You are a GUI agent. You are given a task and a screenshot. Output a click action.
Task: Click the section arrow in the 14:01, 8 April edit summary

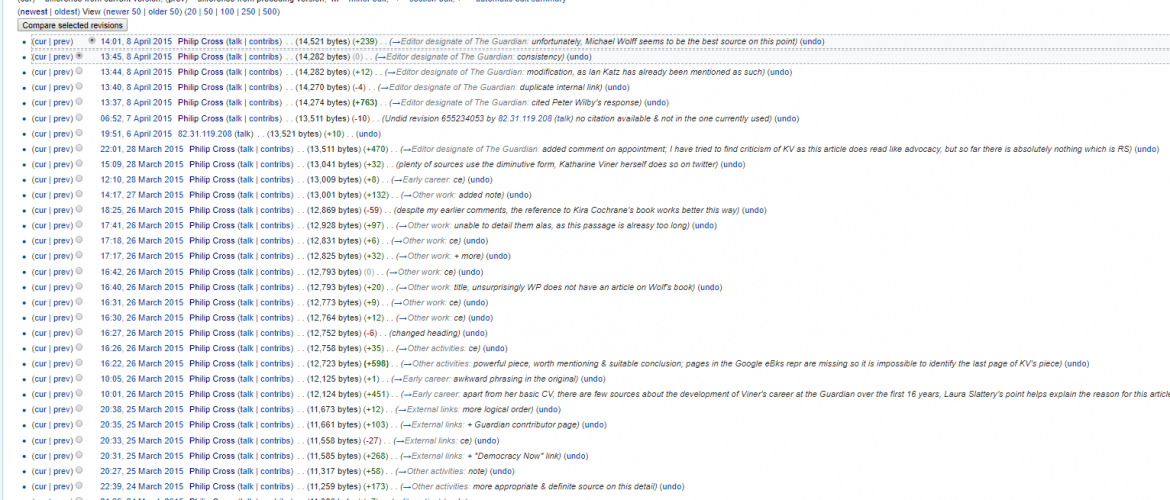[x=395, y=41]
